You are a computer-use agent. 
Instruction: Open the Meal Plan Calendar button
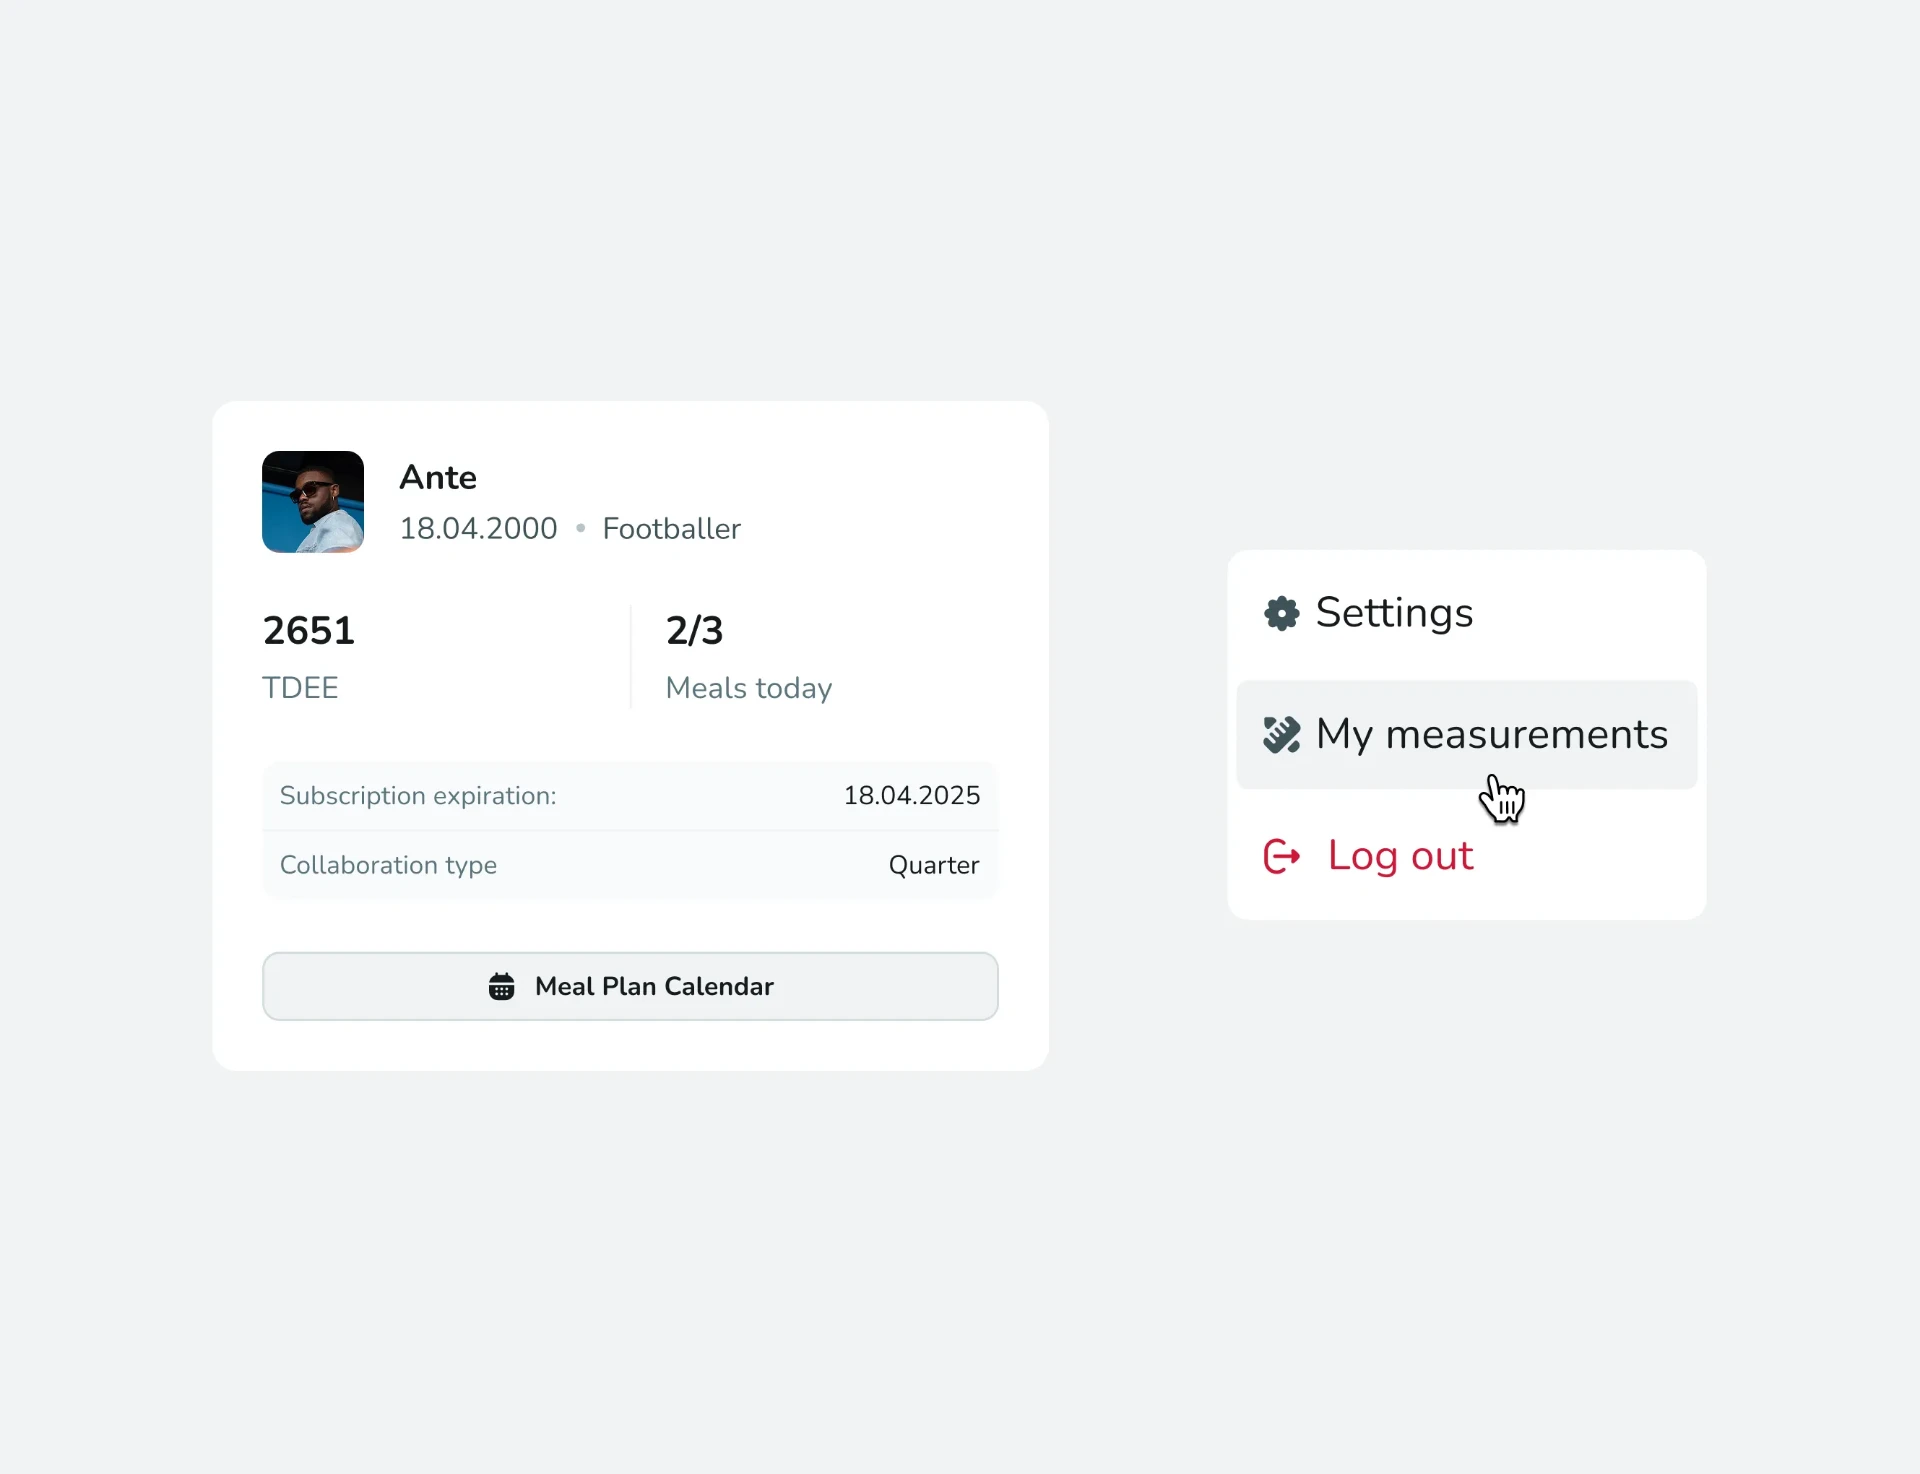click(630, 986)
